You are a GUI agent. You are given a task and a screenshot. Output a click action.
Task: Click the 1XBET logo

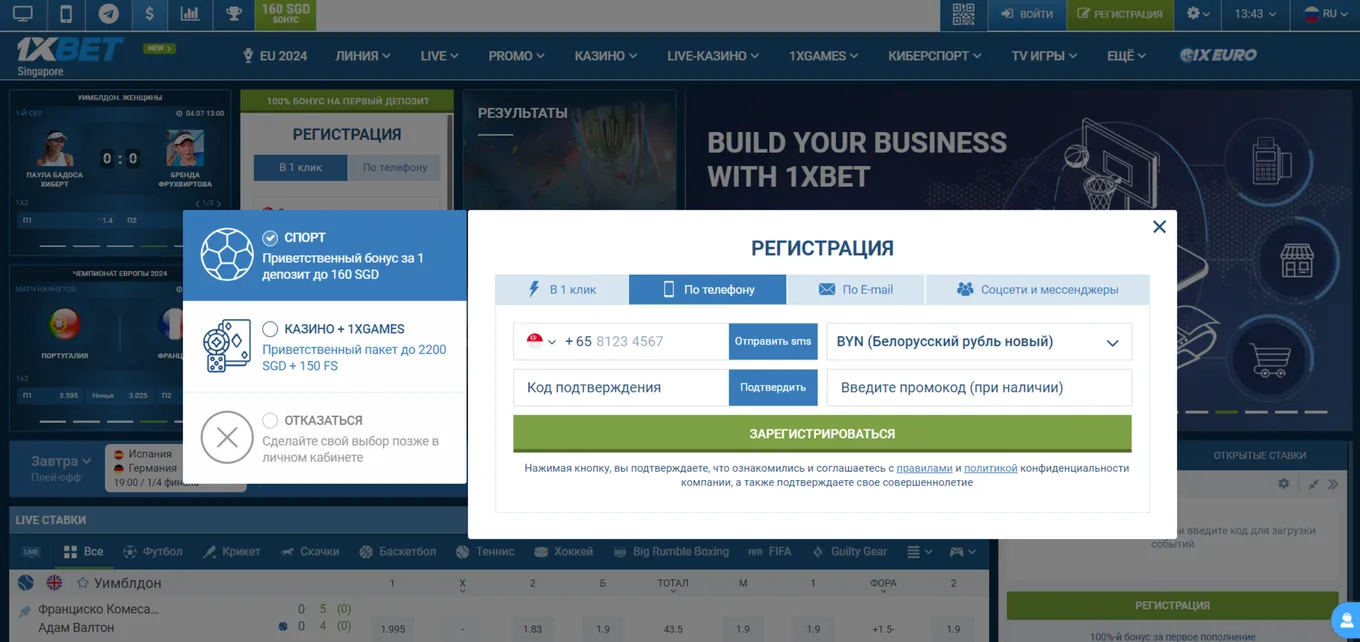pos(70,50)
